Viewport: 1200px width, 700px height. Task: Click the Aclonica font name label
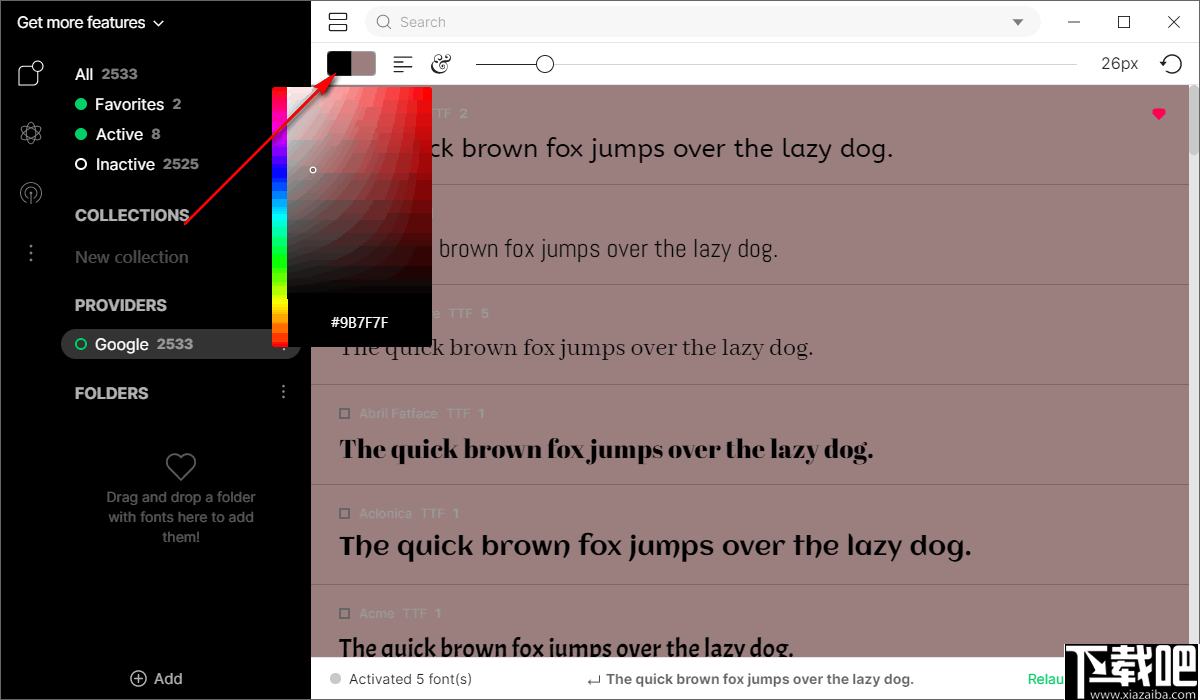click(x=386, y=513)
